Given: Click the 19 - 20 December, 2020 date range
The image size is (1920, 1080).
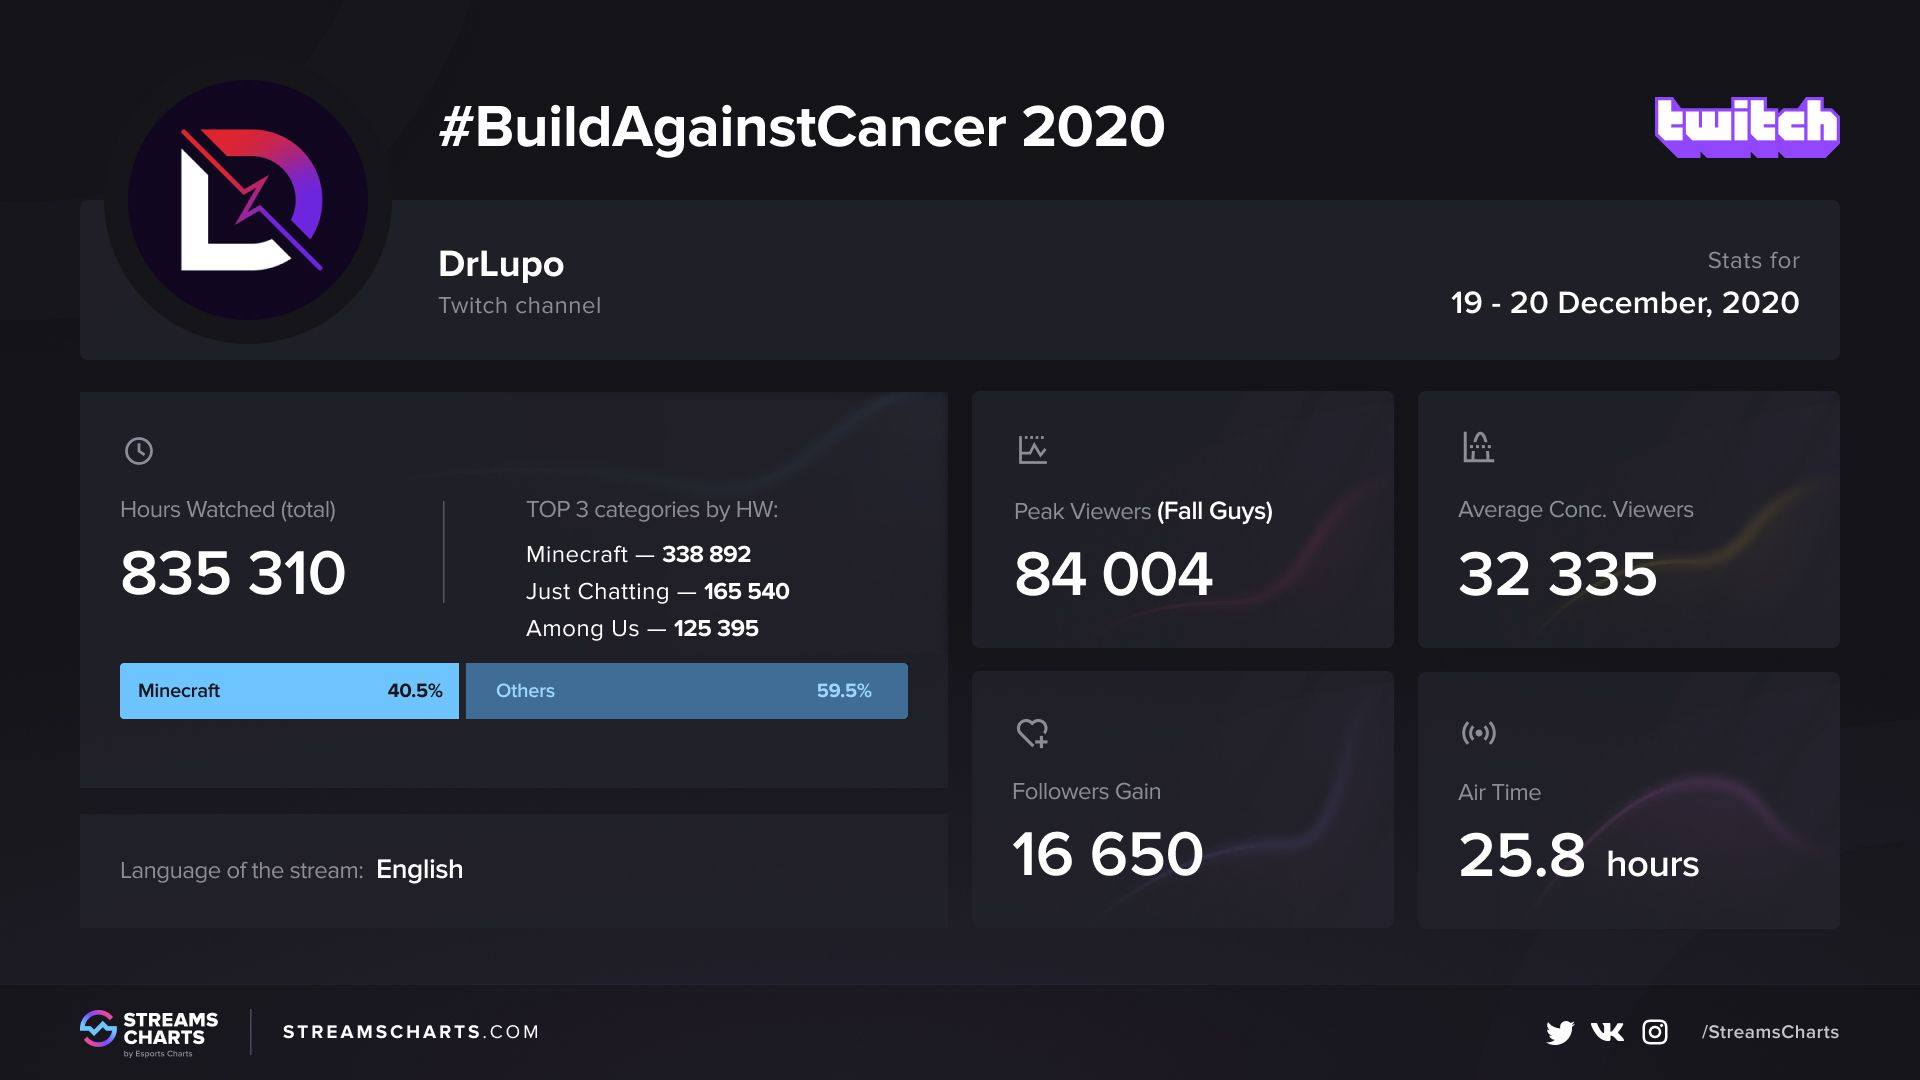Looking at the screenshot, I should (x=1625, y=302).
